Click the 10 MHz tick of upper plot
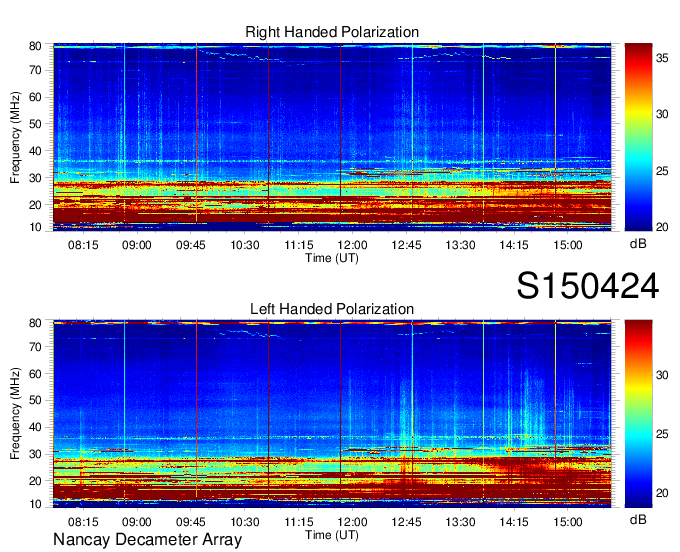Viewport: 680px width, 552px height. coord(35,227)
